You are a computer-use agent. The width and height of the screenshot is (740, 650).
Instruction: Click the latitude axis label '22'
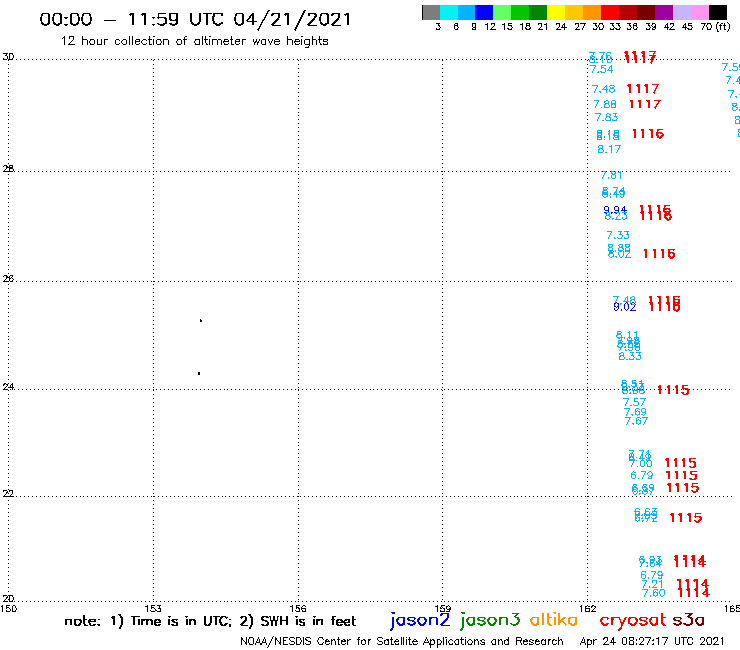pos(8,494)
